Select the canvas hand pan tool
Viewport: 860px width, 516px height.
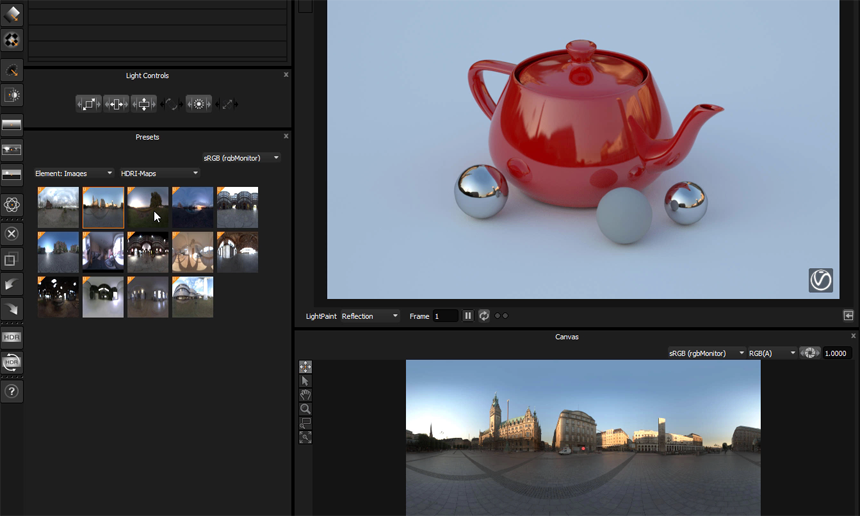pos(305,395)
